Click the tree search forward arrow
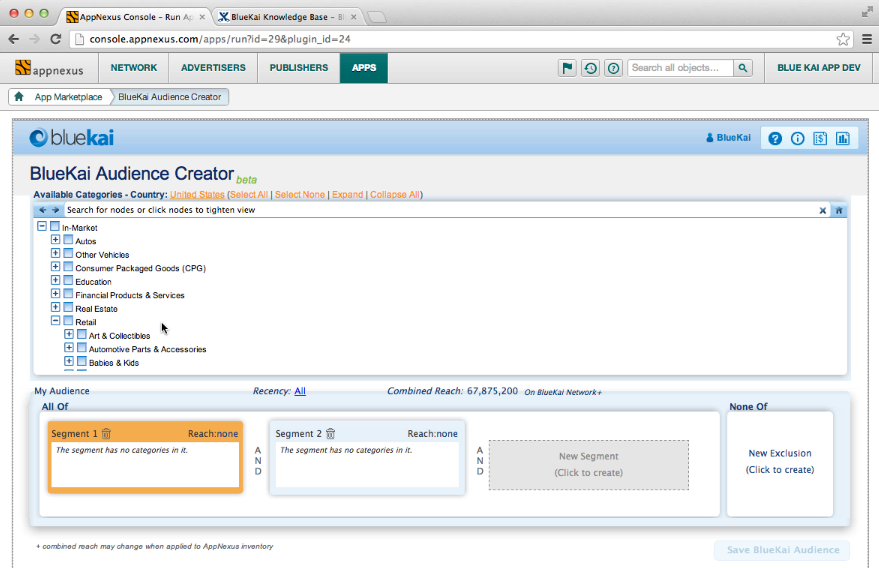 (55, 210)
